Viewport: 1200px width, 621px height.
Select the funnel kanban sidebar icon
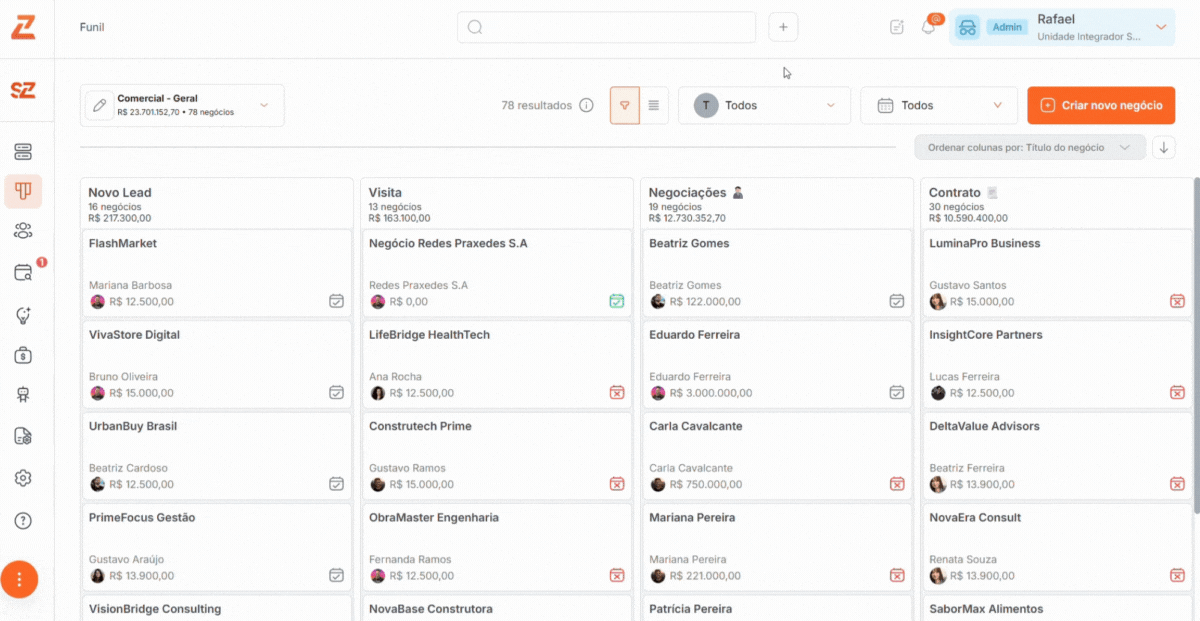pyautogui.click(x=23, y=191)
